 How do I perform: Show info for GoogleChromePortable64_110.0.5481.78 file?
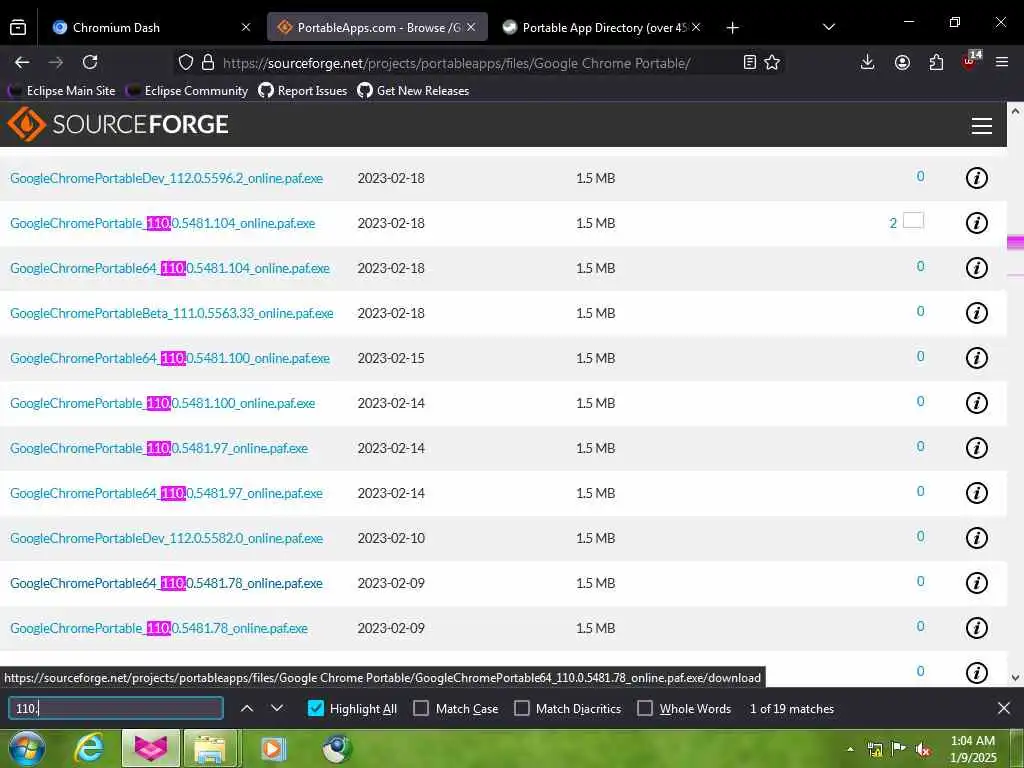976,583
